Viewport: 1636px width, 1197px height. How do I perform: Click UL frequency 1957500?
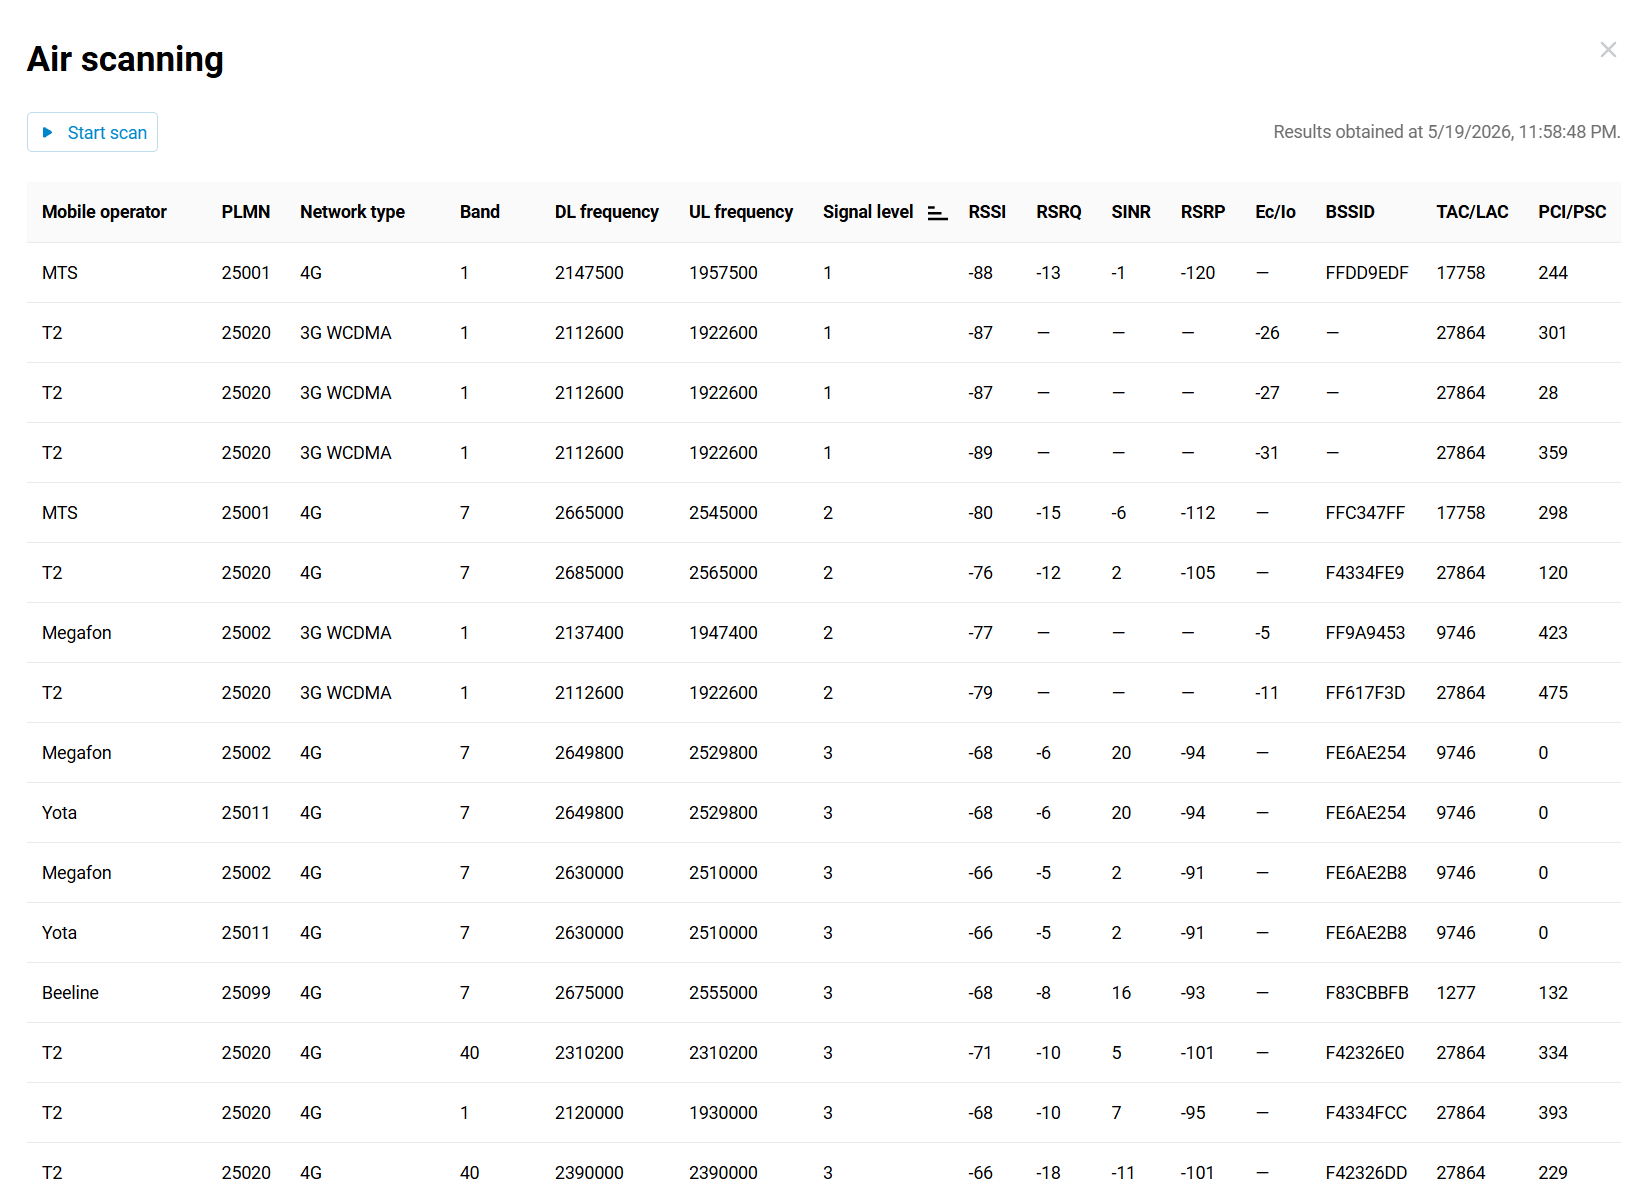(723, 273)
